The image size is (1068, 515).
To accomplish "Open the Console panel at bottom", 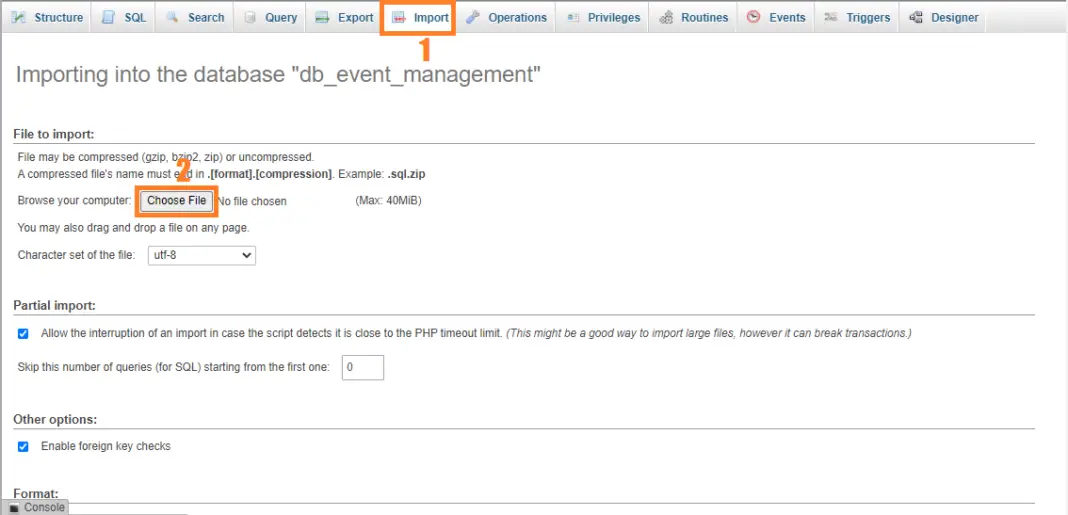I will (37, 507).
